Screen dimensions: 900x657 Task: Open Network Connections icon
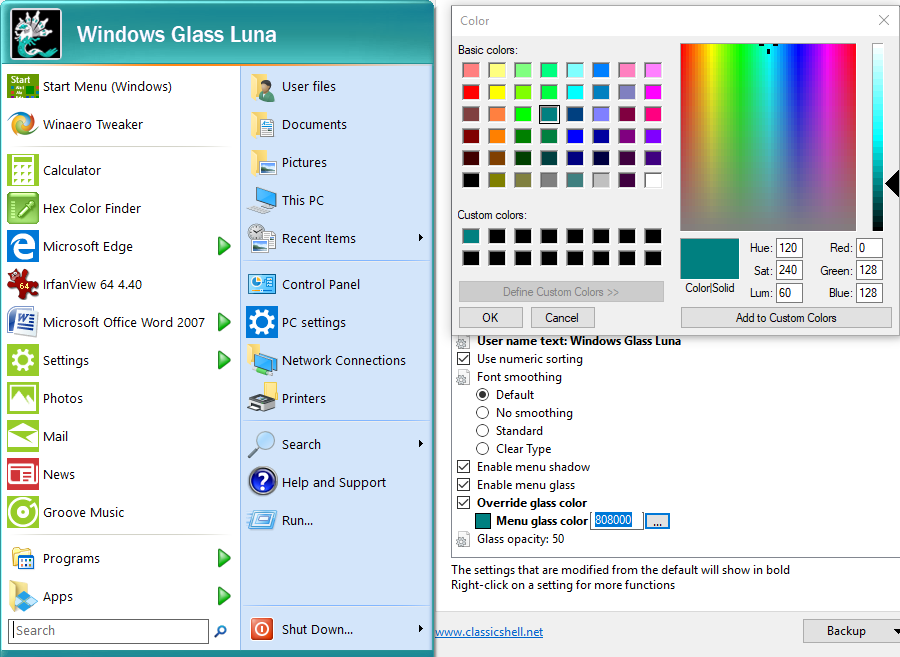coord(262,360)
